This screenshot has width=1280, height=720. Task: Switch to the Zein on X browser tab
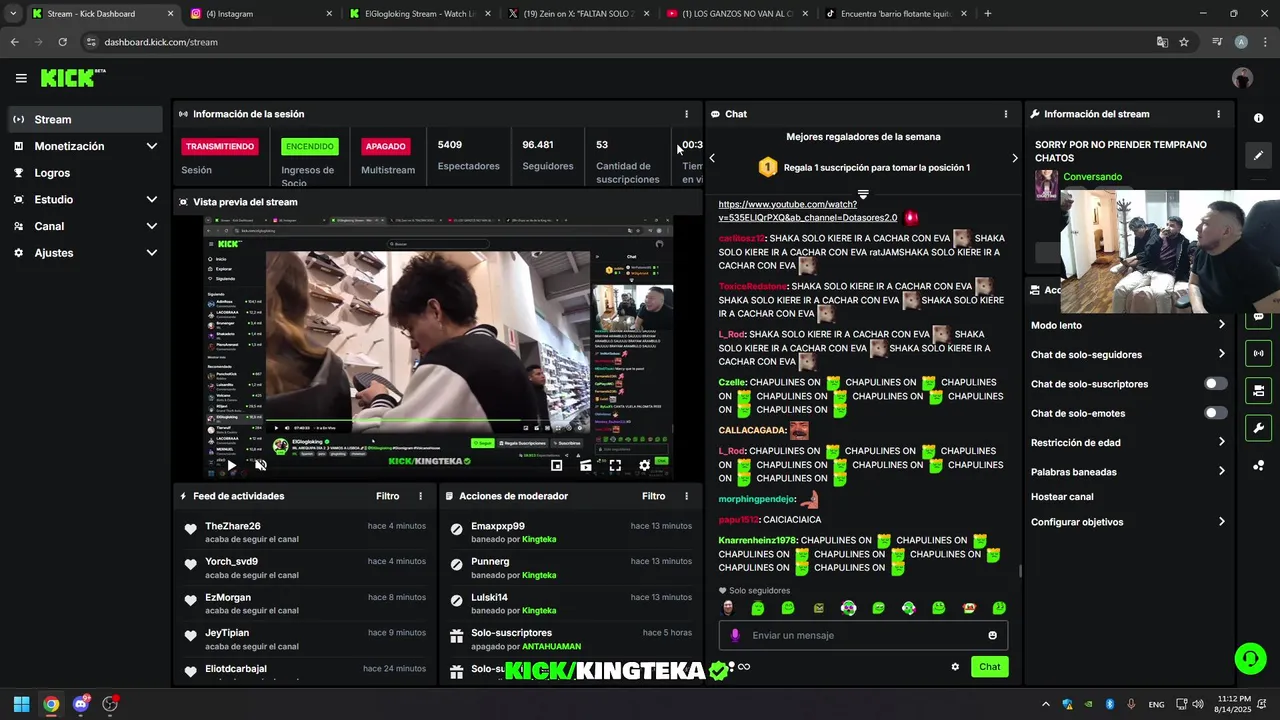[x=578, y=14]
